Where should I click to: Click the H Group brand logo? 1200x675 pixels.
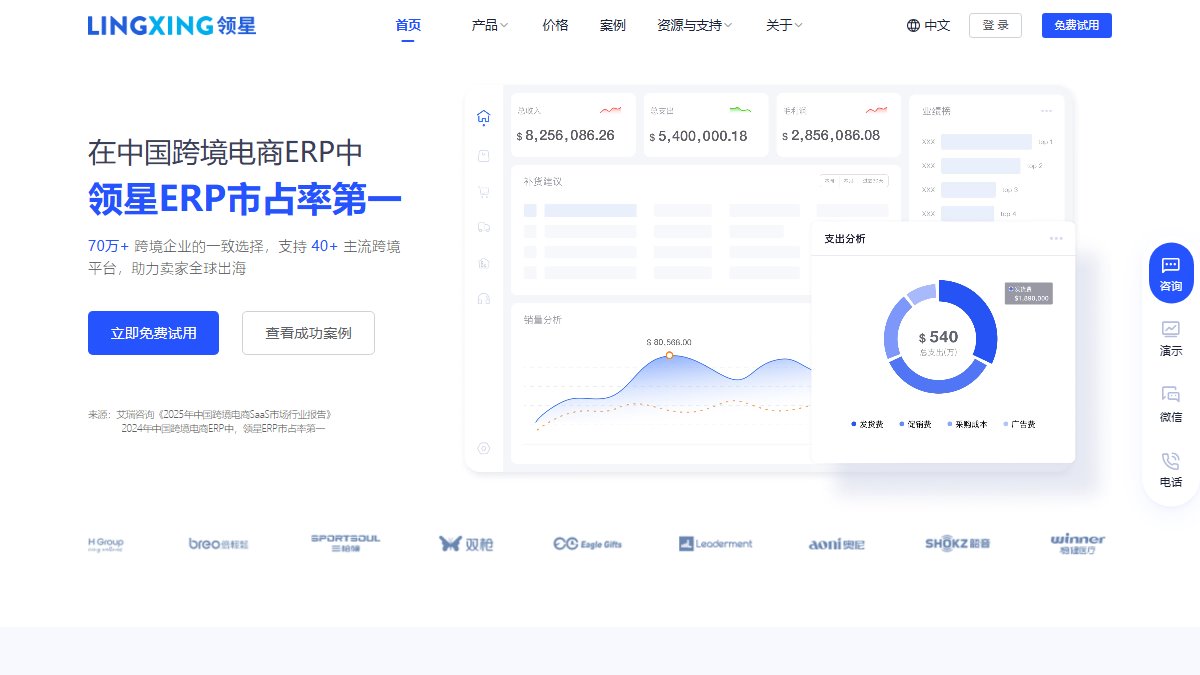click(x=106, y=544)
